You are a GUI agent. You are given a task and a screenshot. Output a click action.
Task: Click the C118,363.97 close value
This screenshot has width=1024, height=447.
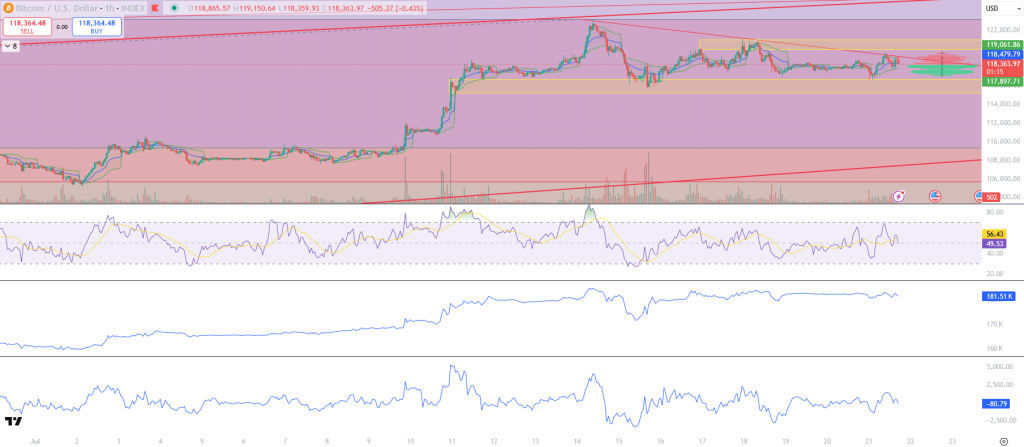(x=345, y=8)
